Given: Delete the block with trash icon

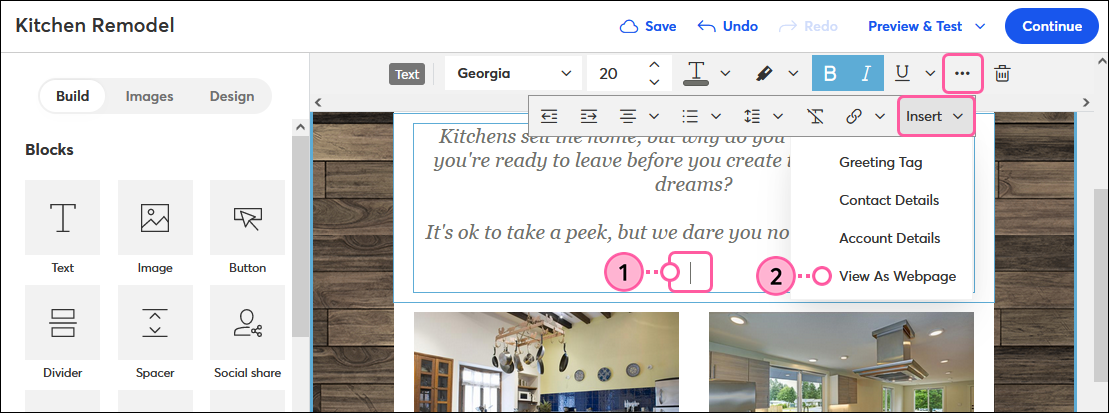Looking at the screenshot, I should click(1003, 74).
